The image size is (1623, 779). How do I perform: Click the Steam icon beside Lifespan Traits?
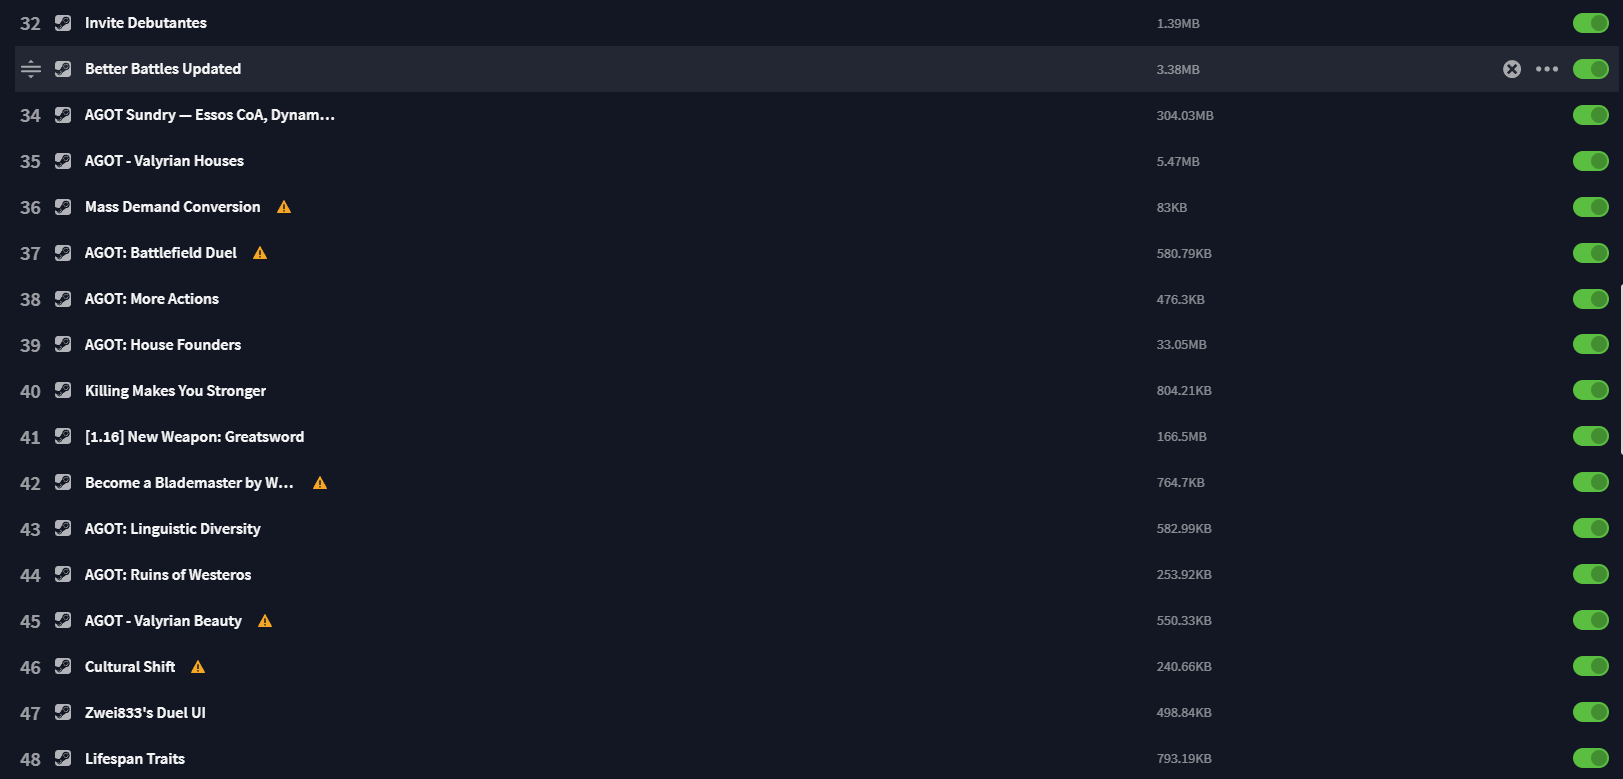63,759
